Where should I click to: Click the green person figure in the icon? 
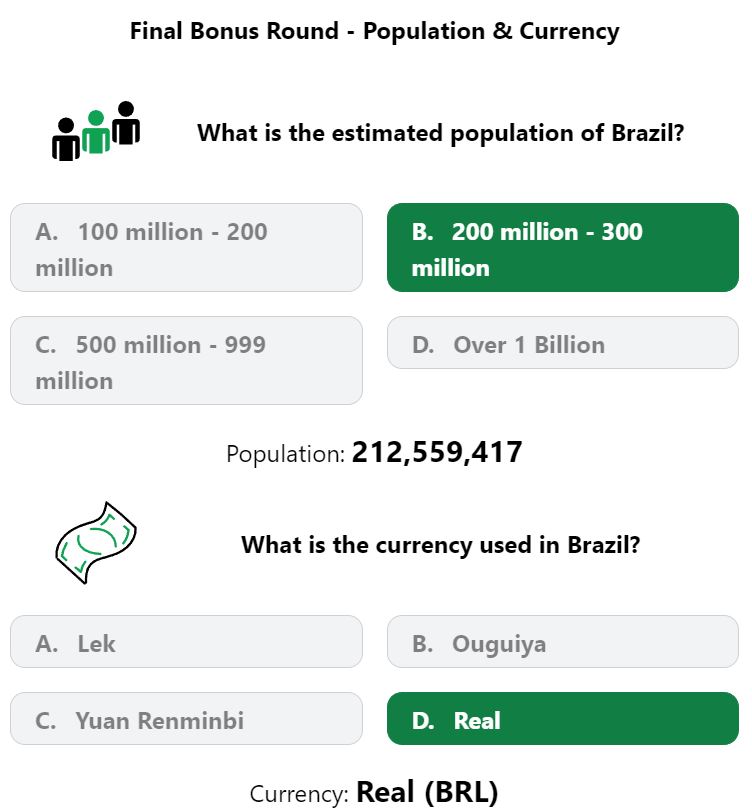96,132
